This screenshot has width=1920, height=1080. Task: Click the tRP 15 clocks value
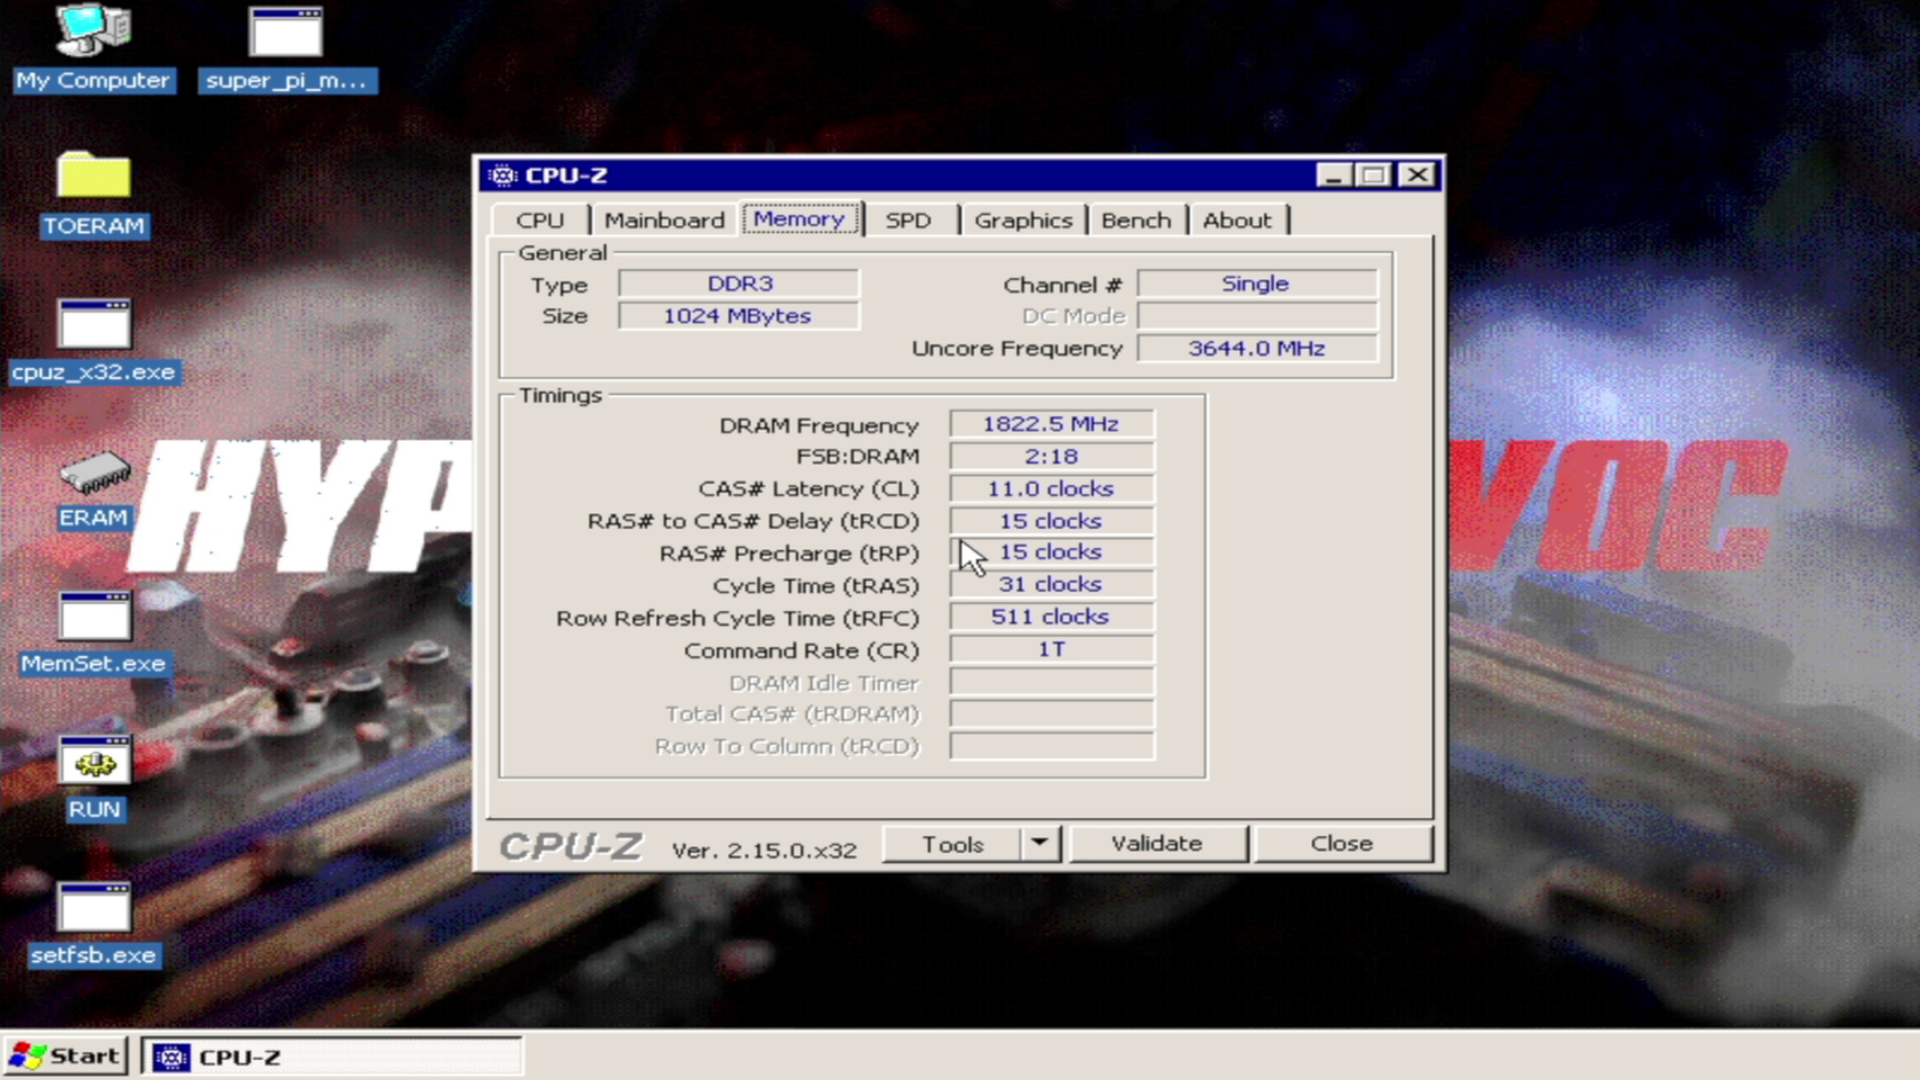(x=1052, y=553)
